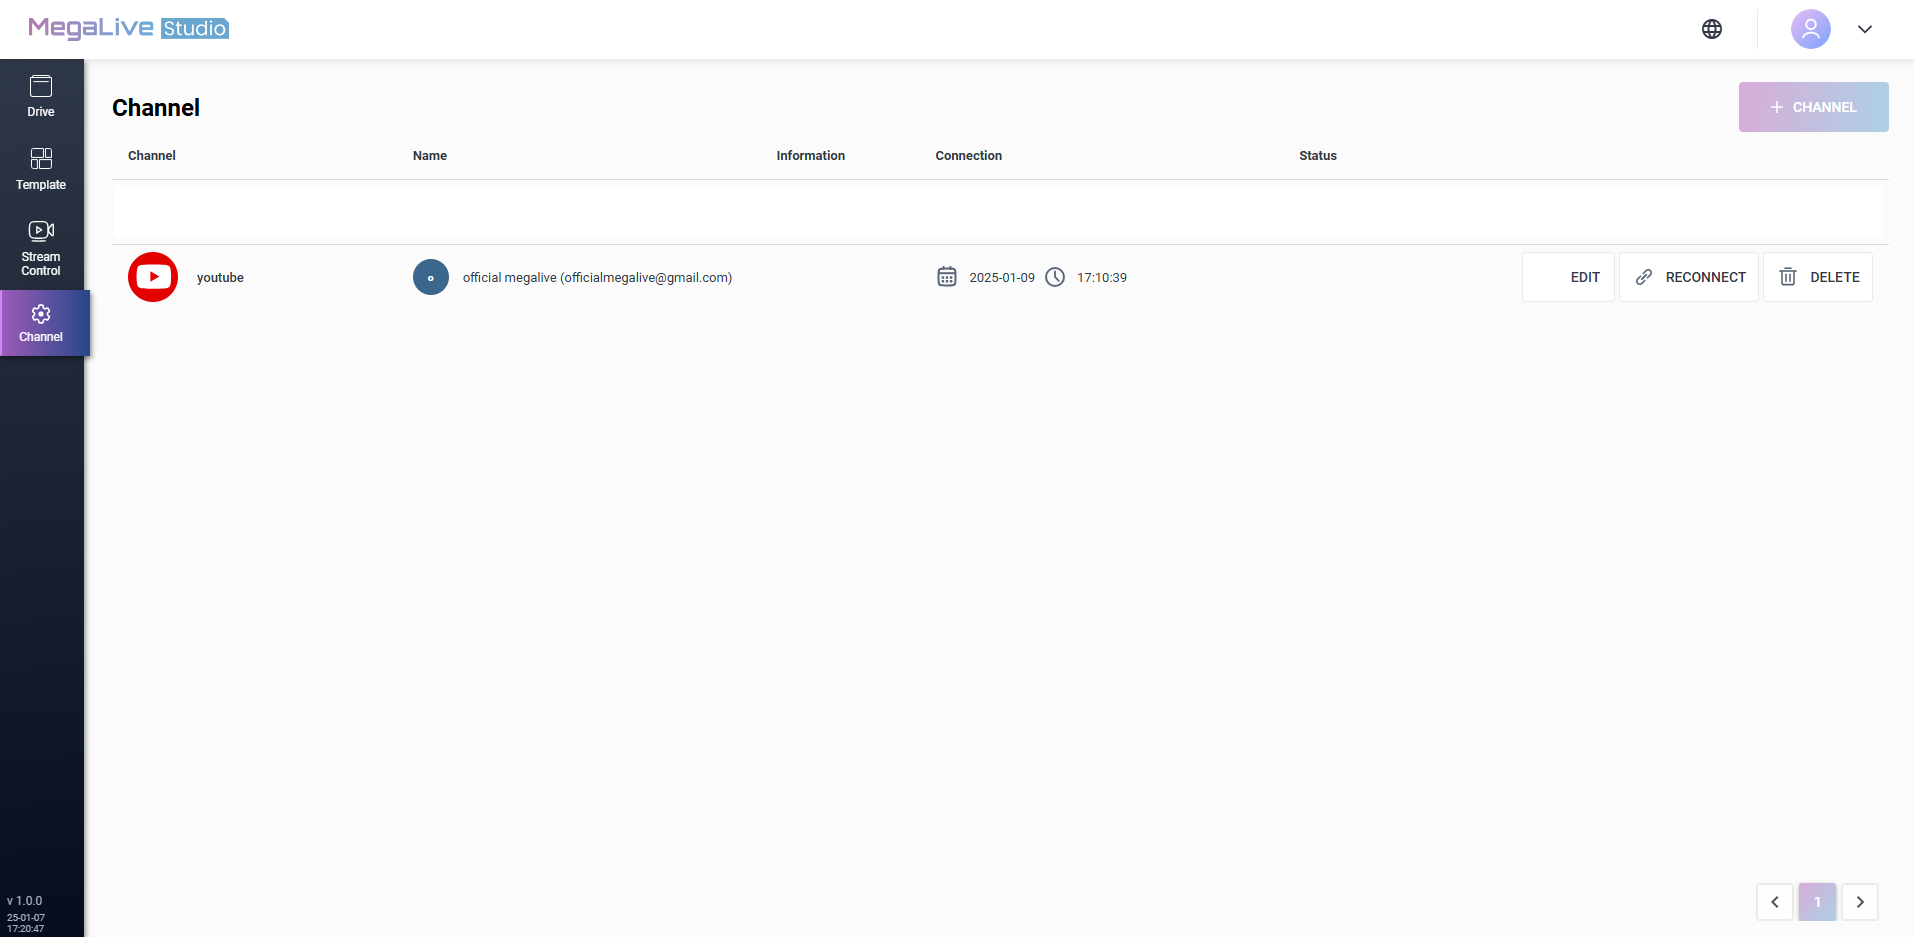The height and width of the screenshot is (937, 1914).
Task: Click the clock icon beside 17:10:39
Action: [x=1055, y=277]
